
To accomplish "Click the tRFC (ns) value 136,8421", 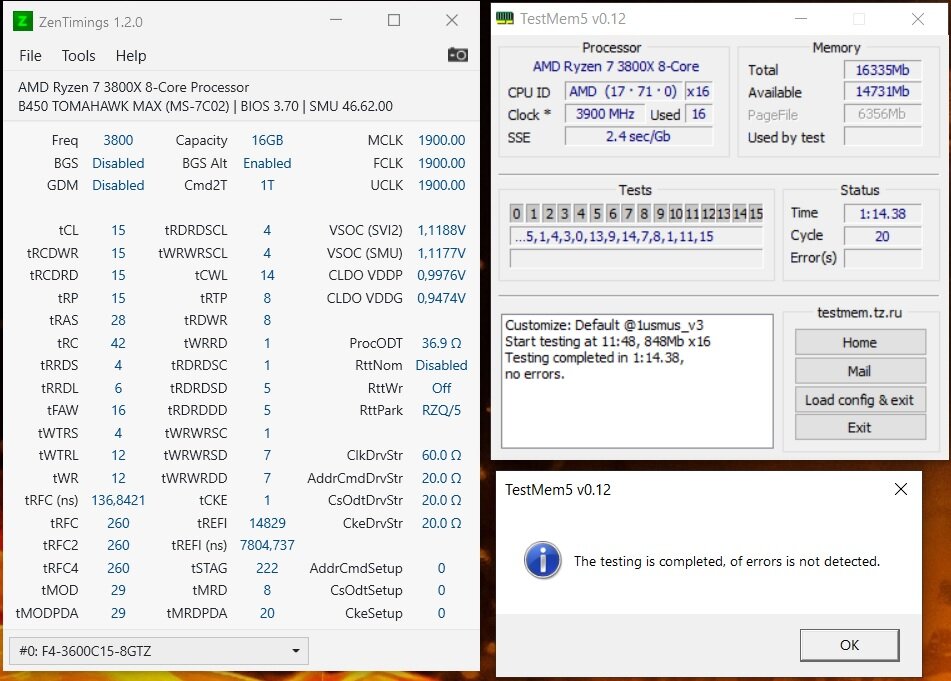I will pos(118,500).
